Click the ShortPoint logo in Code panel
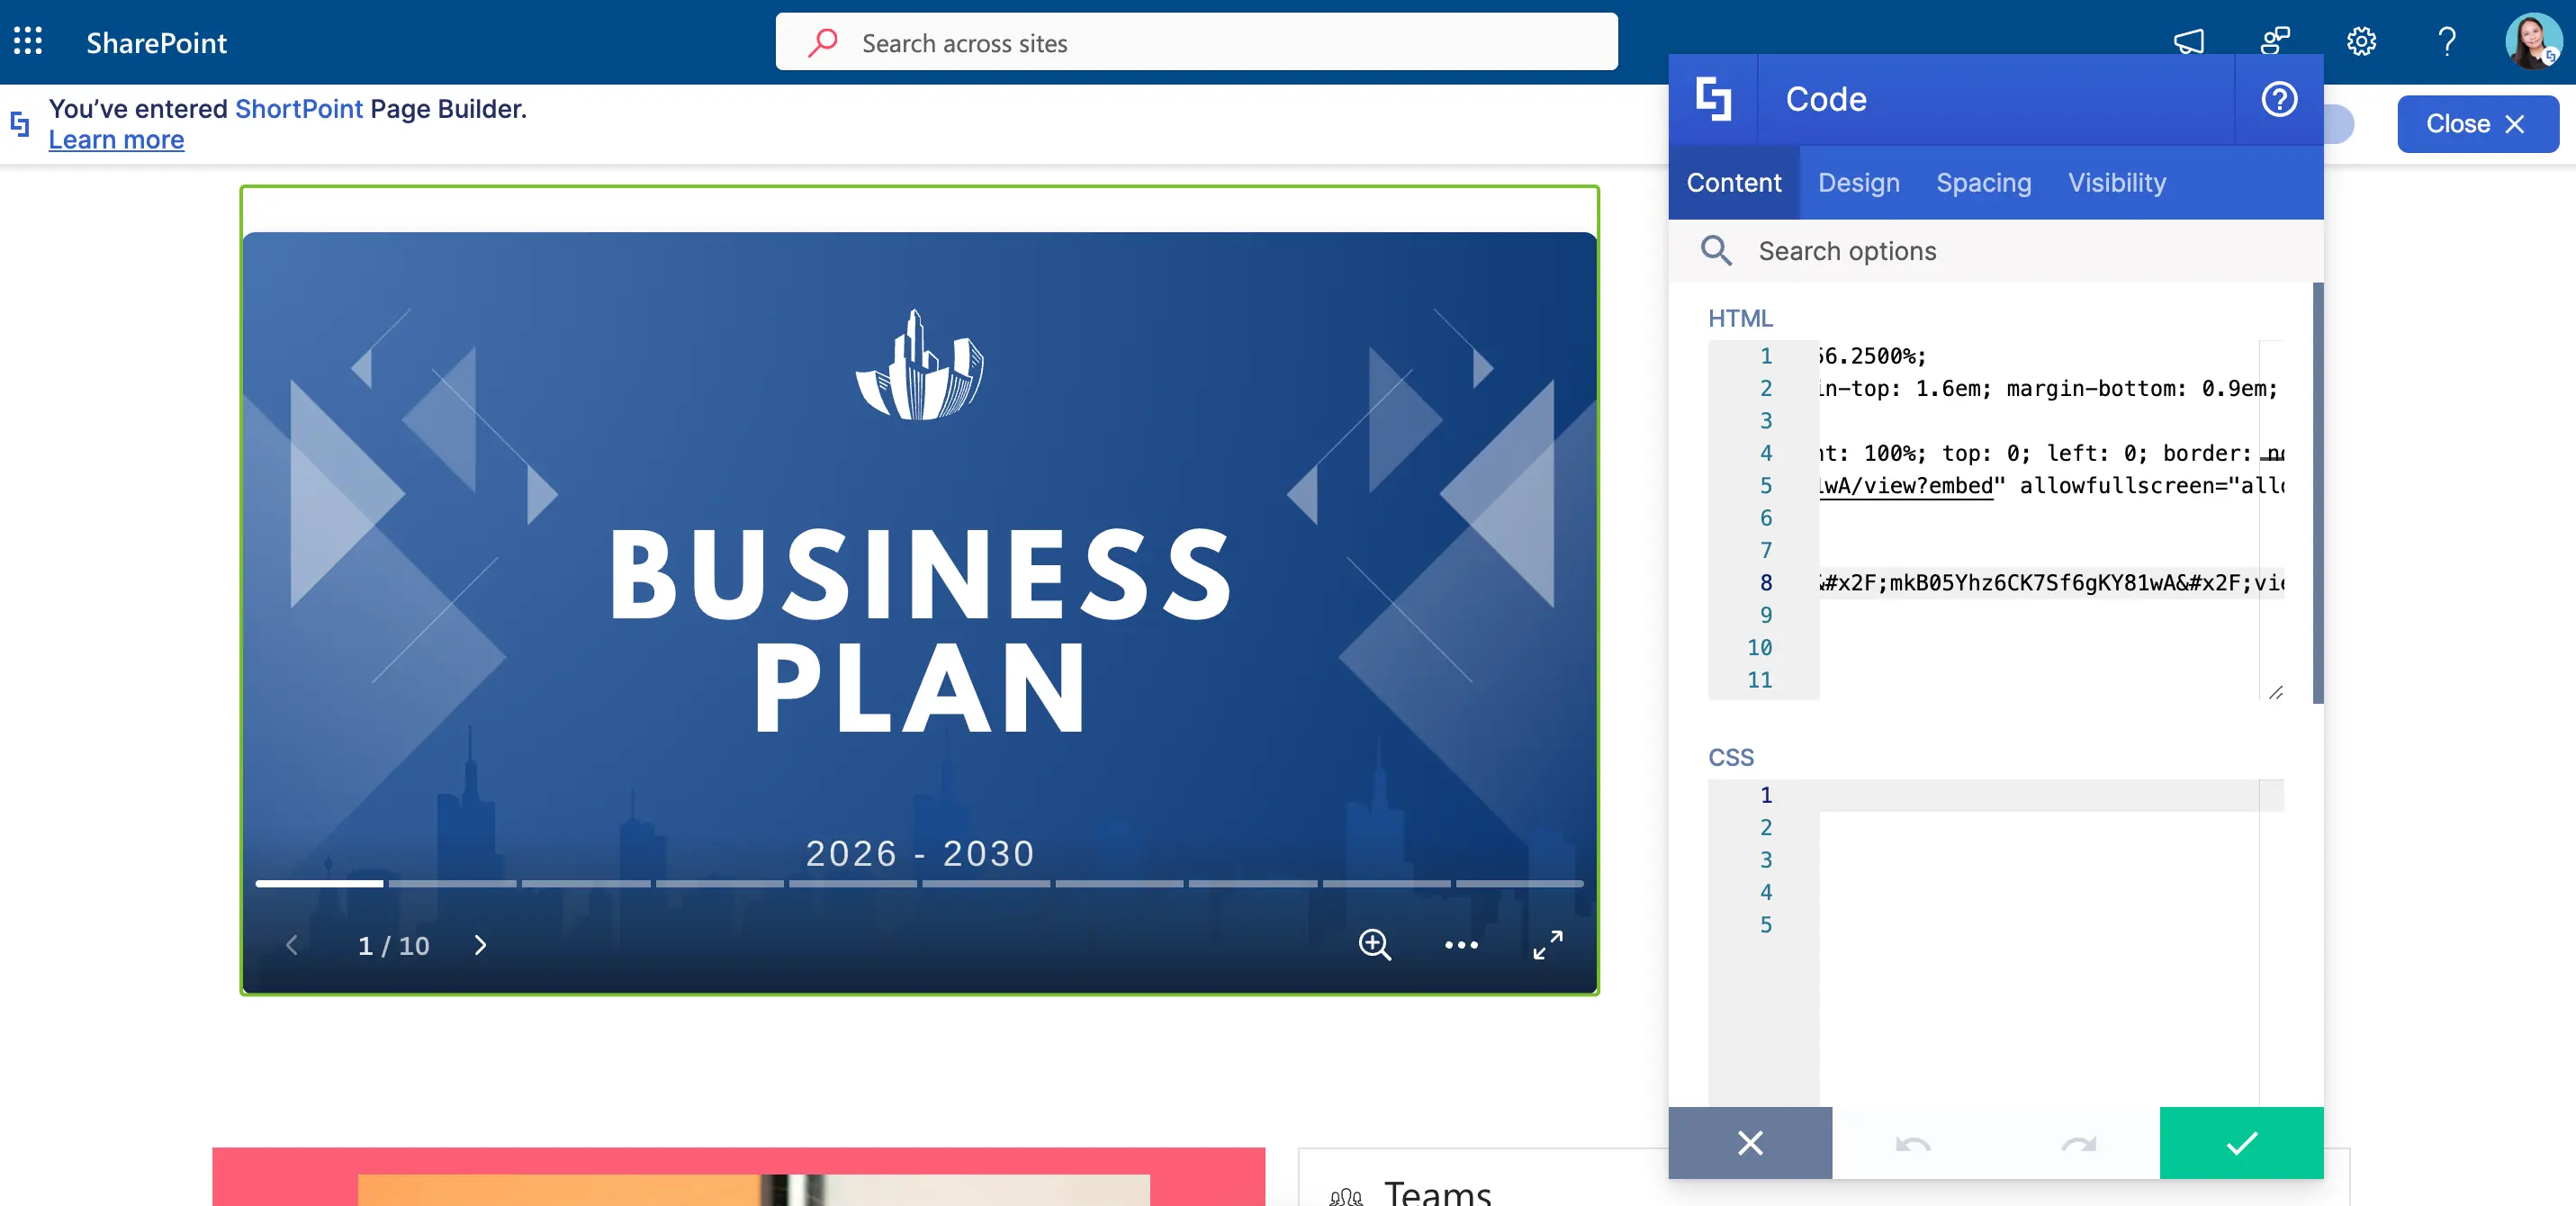This screenshot has height=1206, width=2576. 1713,99
